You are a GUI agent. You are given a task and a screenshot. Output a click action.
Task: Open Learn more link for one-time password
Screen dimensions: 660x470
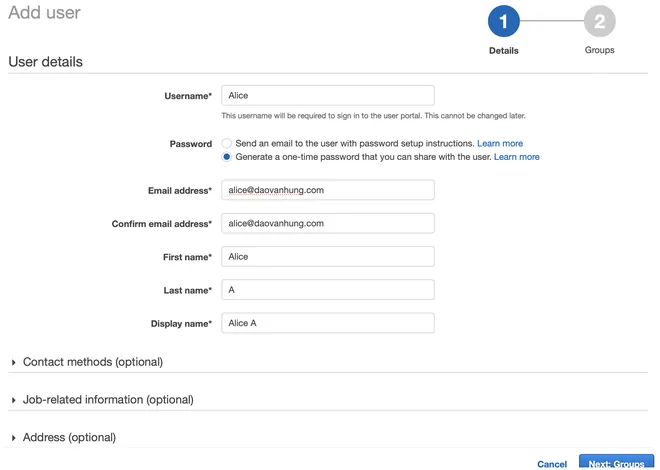coord(516,157)
